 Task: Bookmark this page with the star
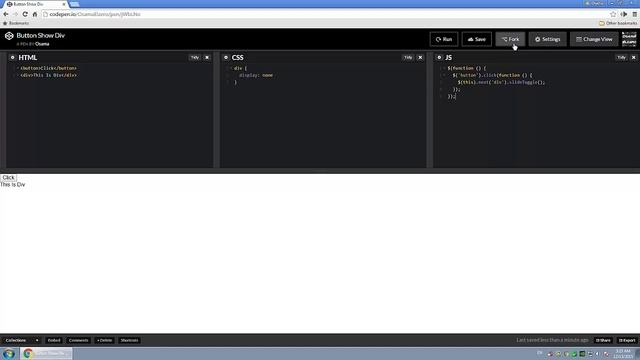[x=613, y=14]
